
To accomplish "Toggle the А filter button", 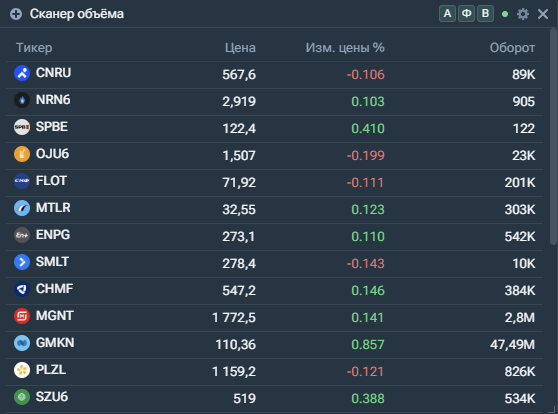I will click(x=447, y=14).
